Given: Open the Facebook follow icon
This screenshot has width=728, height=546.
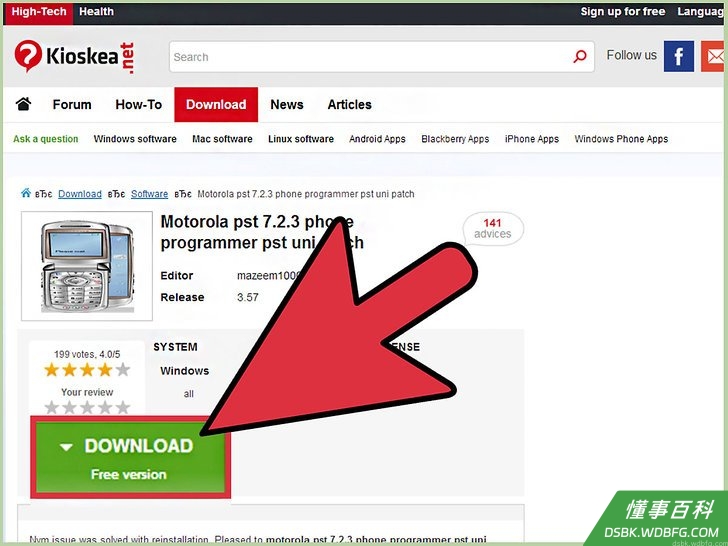Looking at the screenshot, I should pyautogui.click(x=679, y=56).
